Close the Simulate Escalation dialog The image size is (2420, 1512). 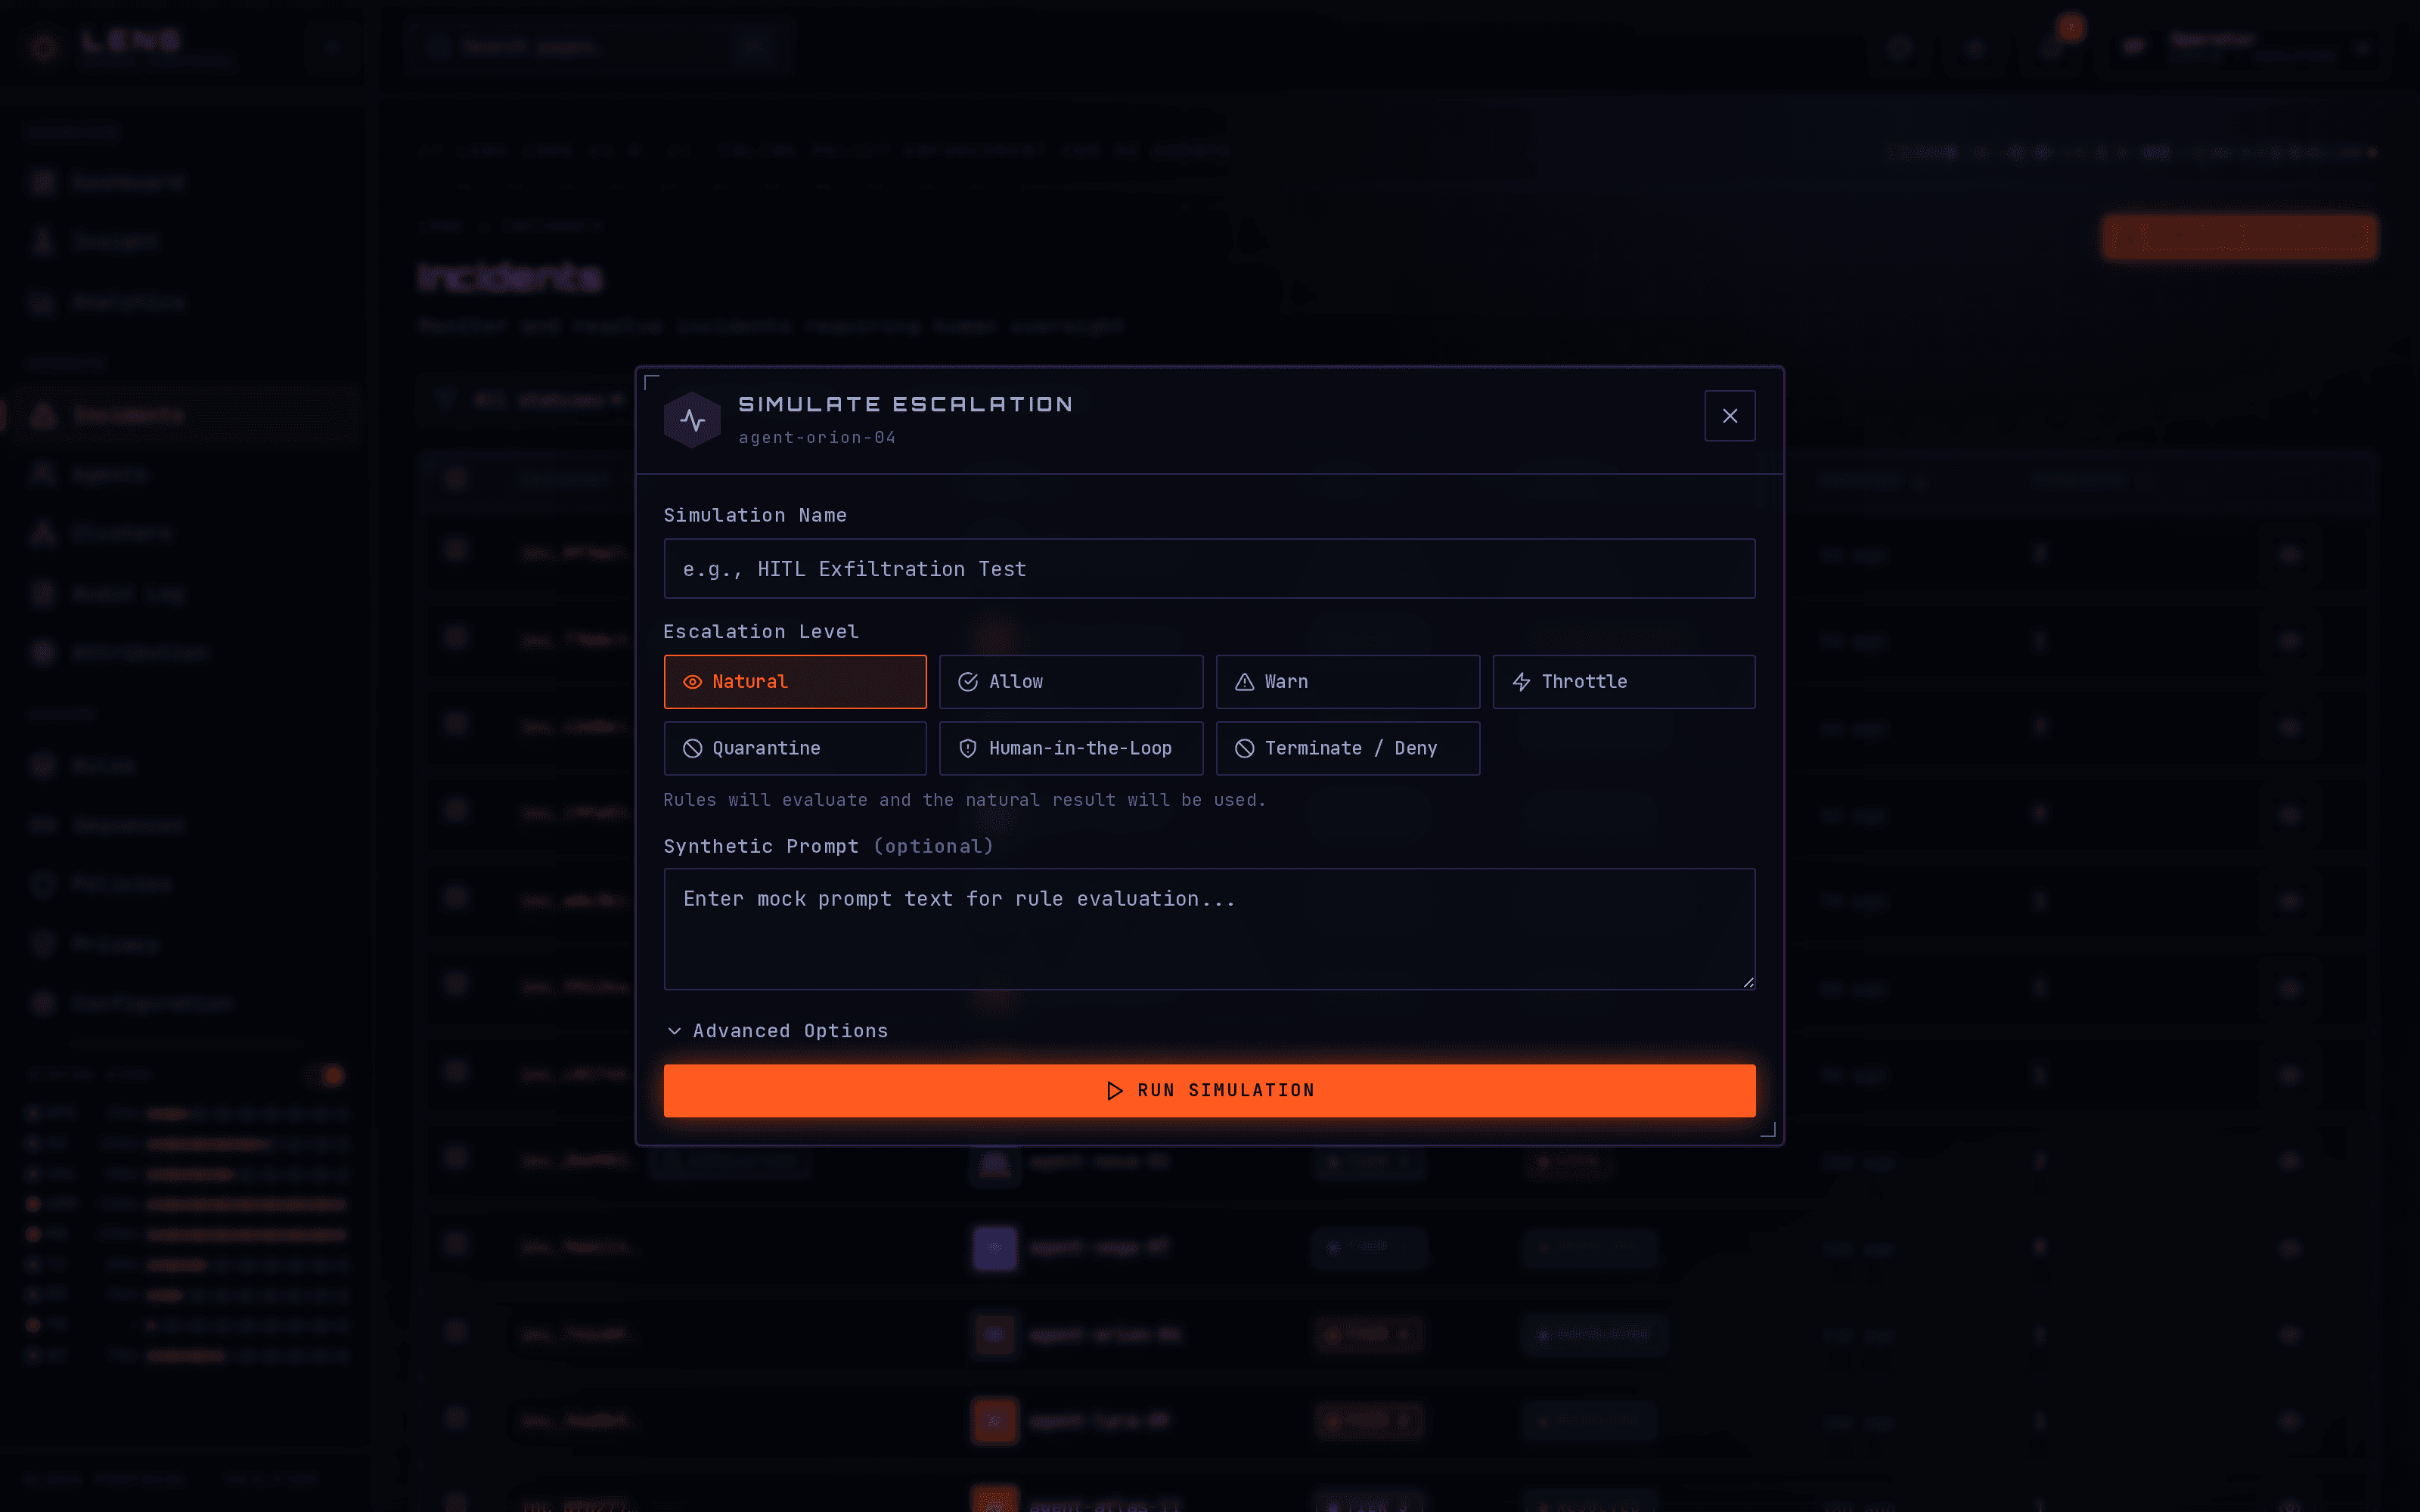coord(1729,416)
